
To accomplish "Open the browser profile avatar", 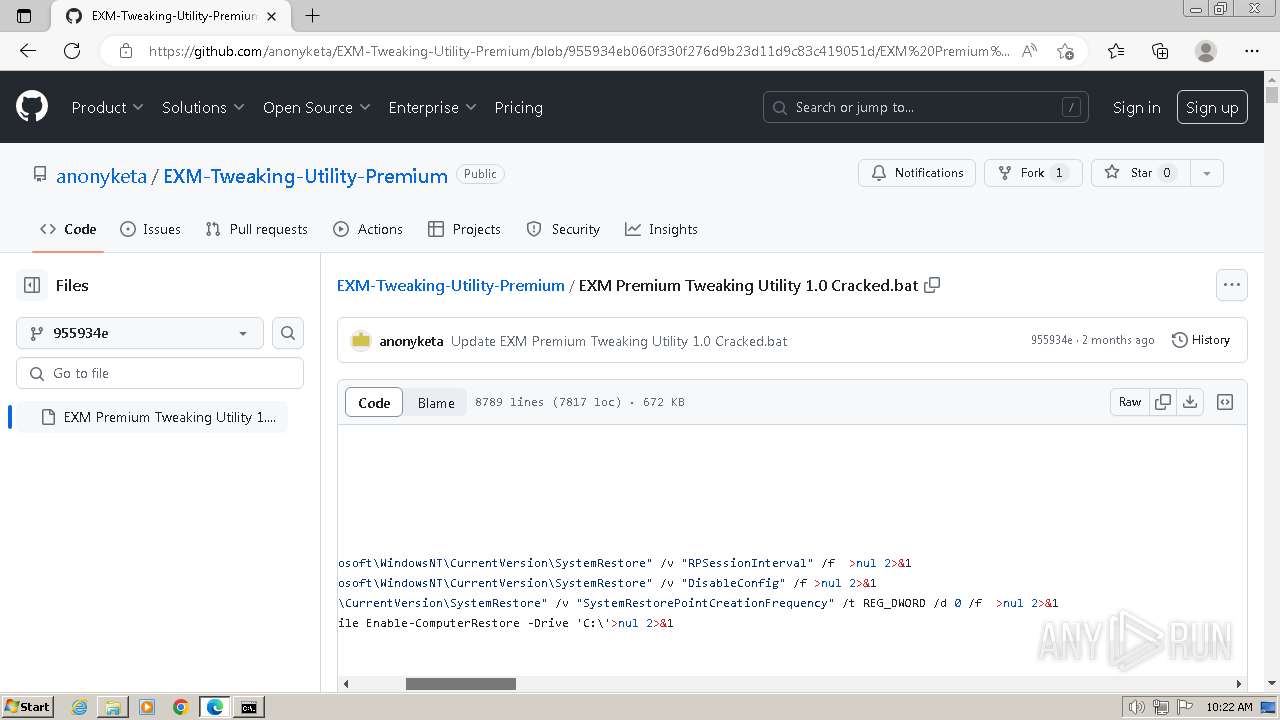I will tap(1206, 51).
